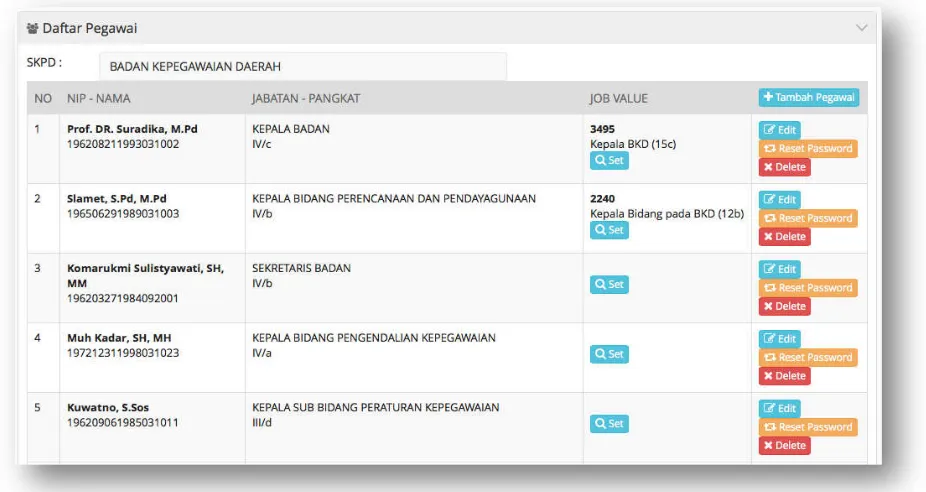Collapse the Daftar Pegawai panel chevron
Screen dimensions: 926x492
coord(862,28)
